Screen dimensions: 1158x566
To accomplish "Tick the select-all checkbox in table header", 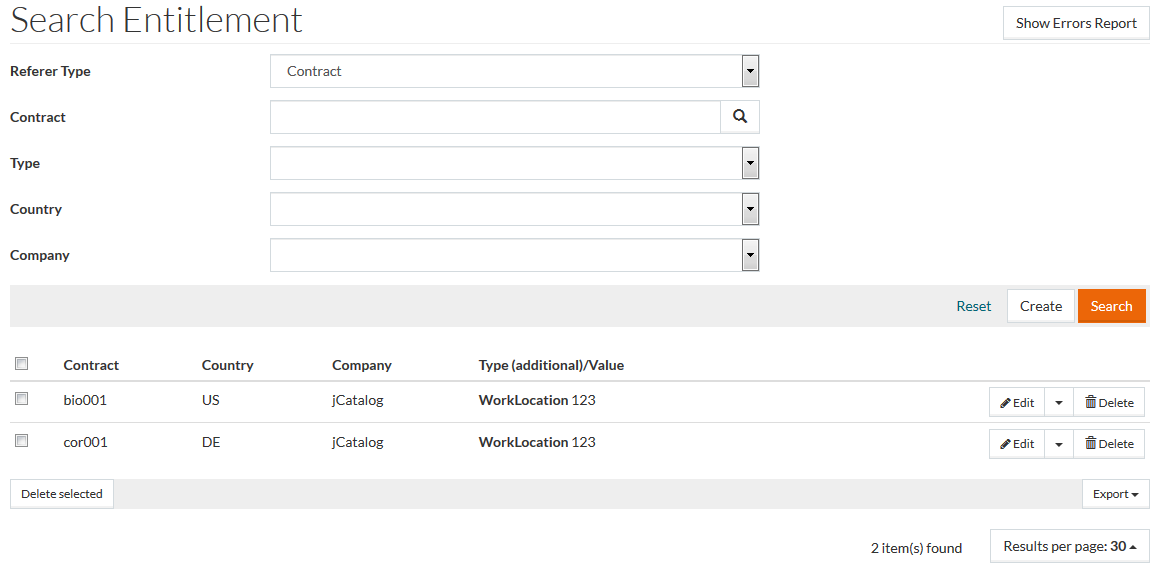I will pyautogui.click(x=22, y=364).
